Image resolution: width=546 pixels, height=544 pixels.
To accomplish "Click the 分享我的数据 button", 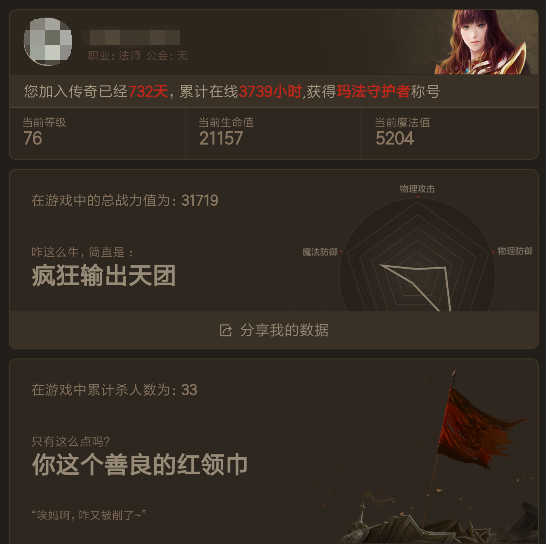I will pyautogui.click(x=274, y=330).
